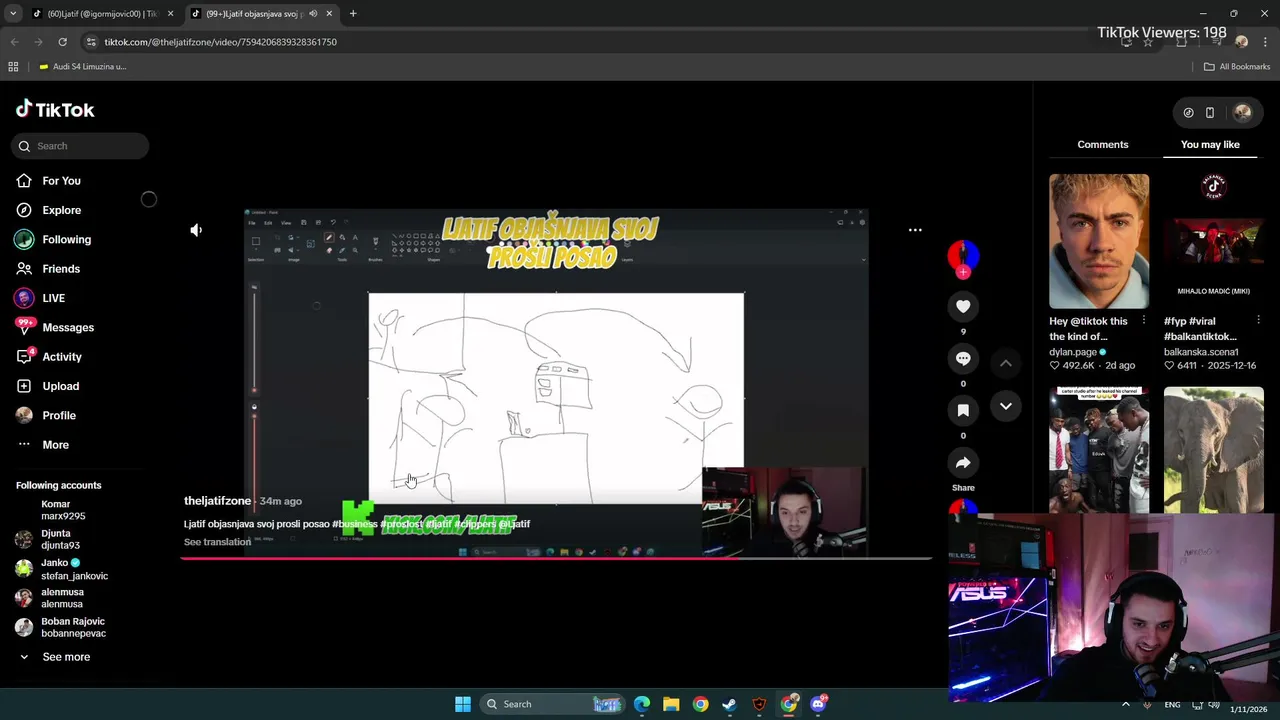The image size is (1280, 720).
Task: Open the Friends page
Action: [60, 269]
